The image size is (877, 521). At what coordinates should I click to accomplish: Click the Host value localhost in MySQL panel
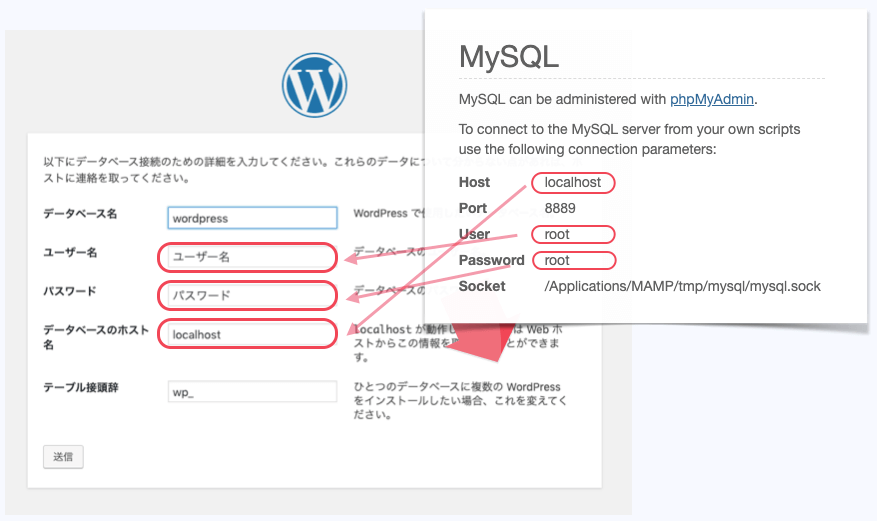click(x=573, y=183)
